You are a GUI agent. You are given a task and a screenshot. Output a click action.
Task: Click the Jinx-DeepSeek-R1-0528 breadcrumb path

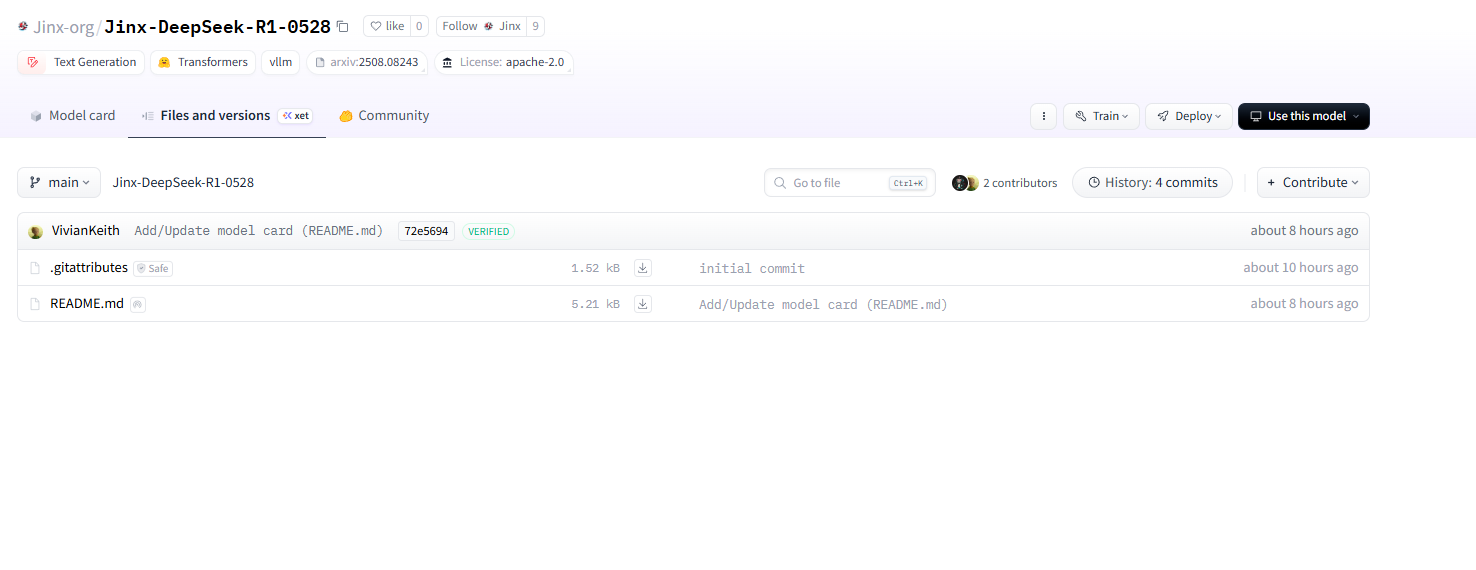183,183
